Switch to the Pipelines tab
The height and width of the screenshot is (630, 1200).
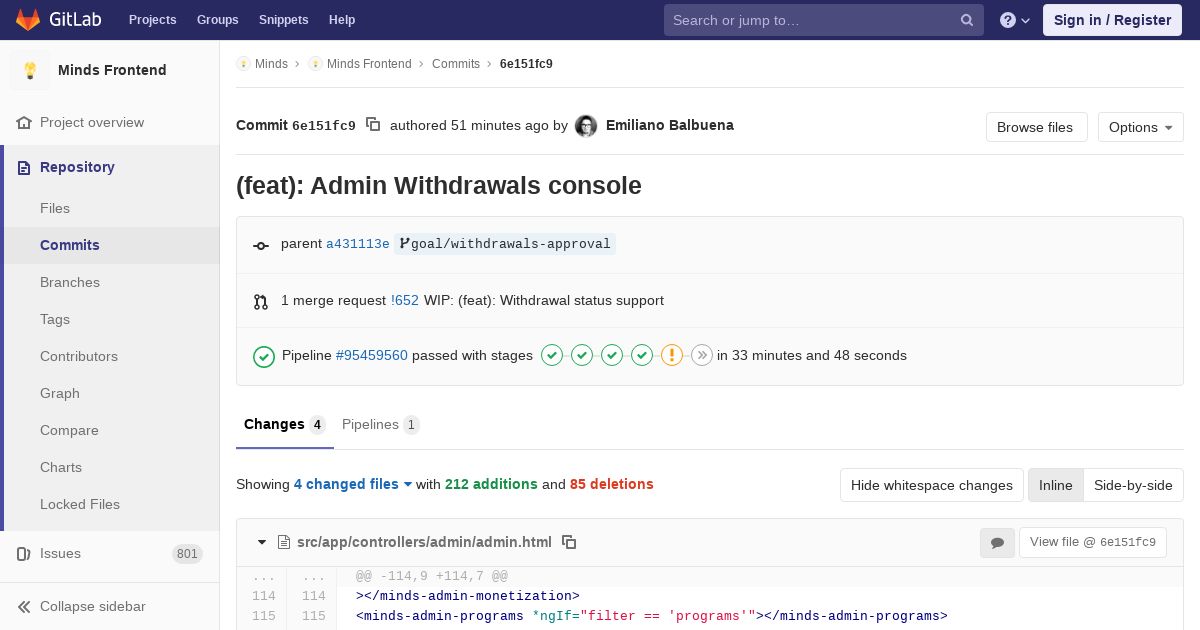point(380,425)
